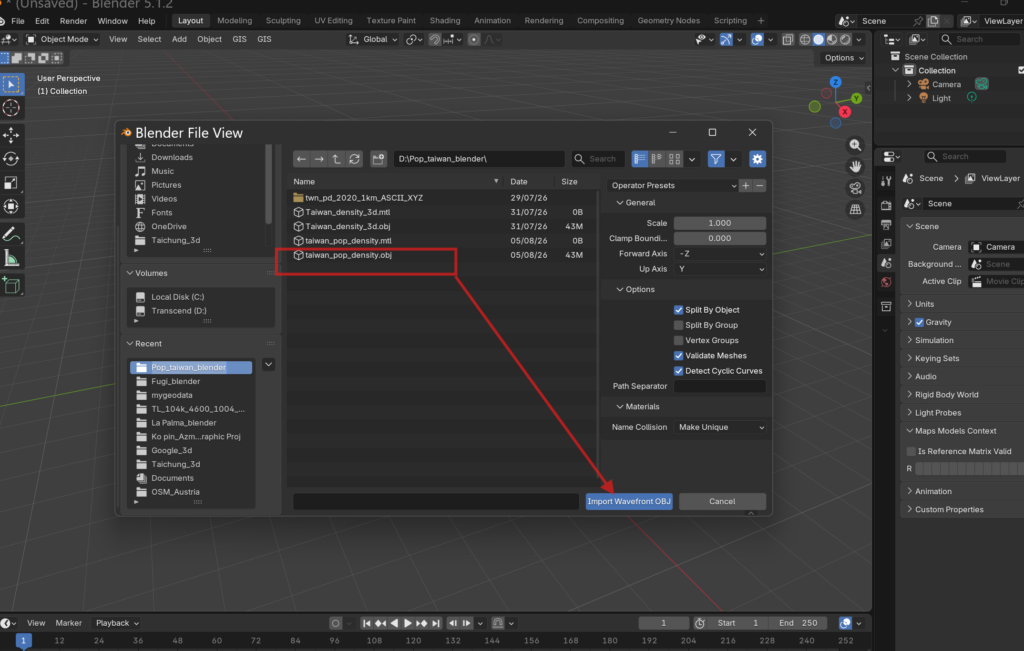The width and height of the screenshot is (1024, 651).
Task: Open the viewport Options button
Action: [843, 57]
